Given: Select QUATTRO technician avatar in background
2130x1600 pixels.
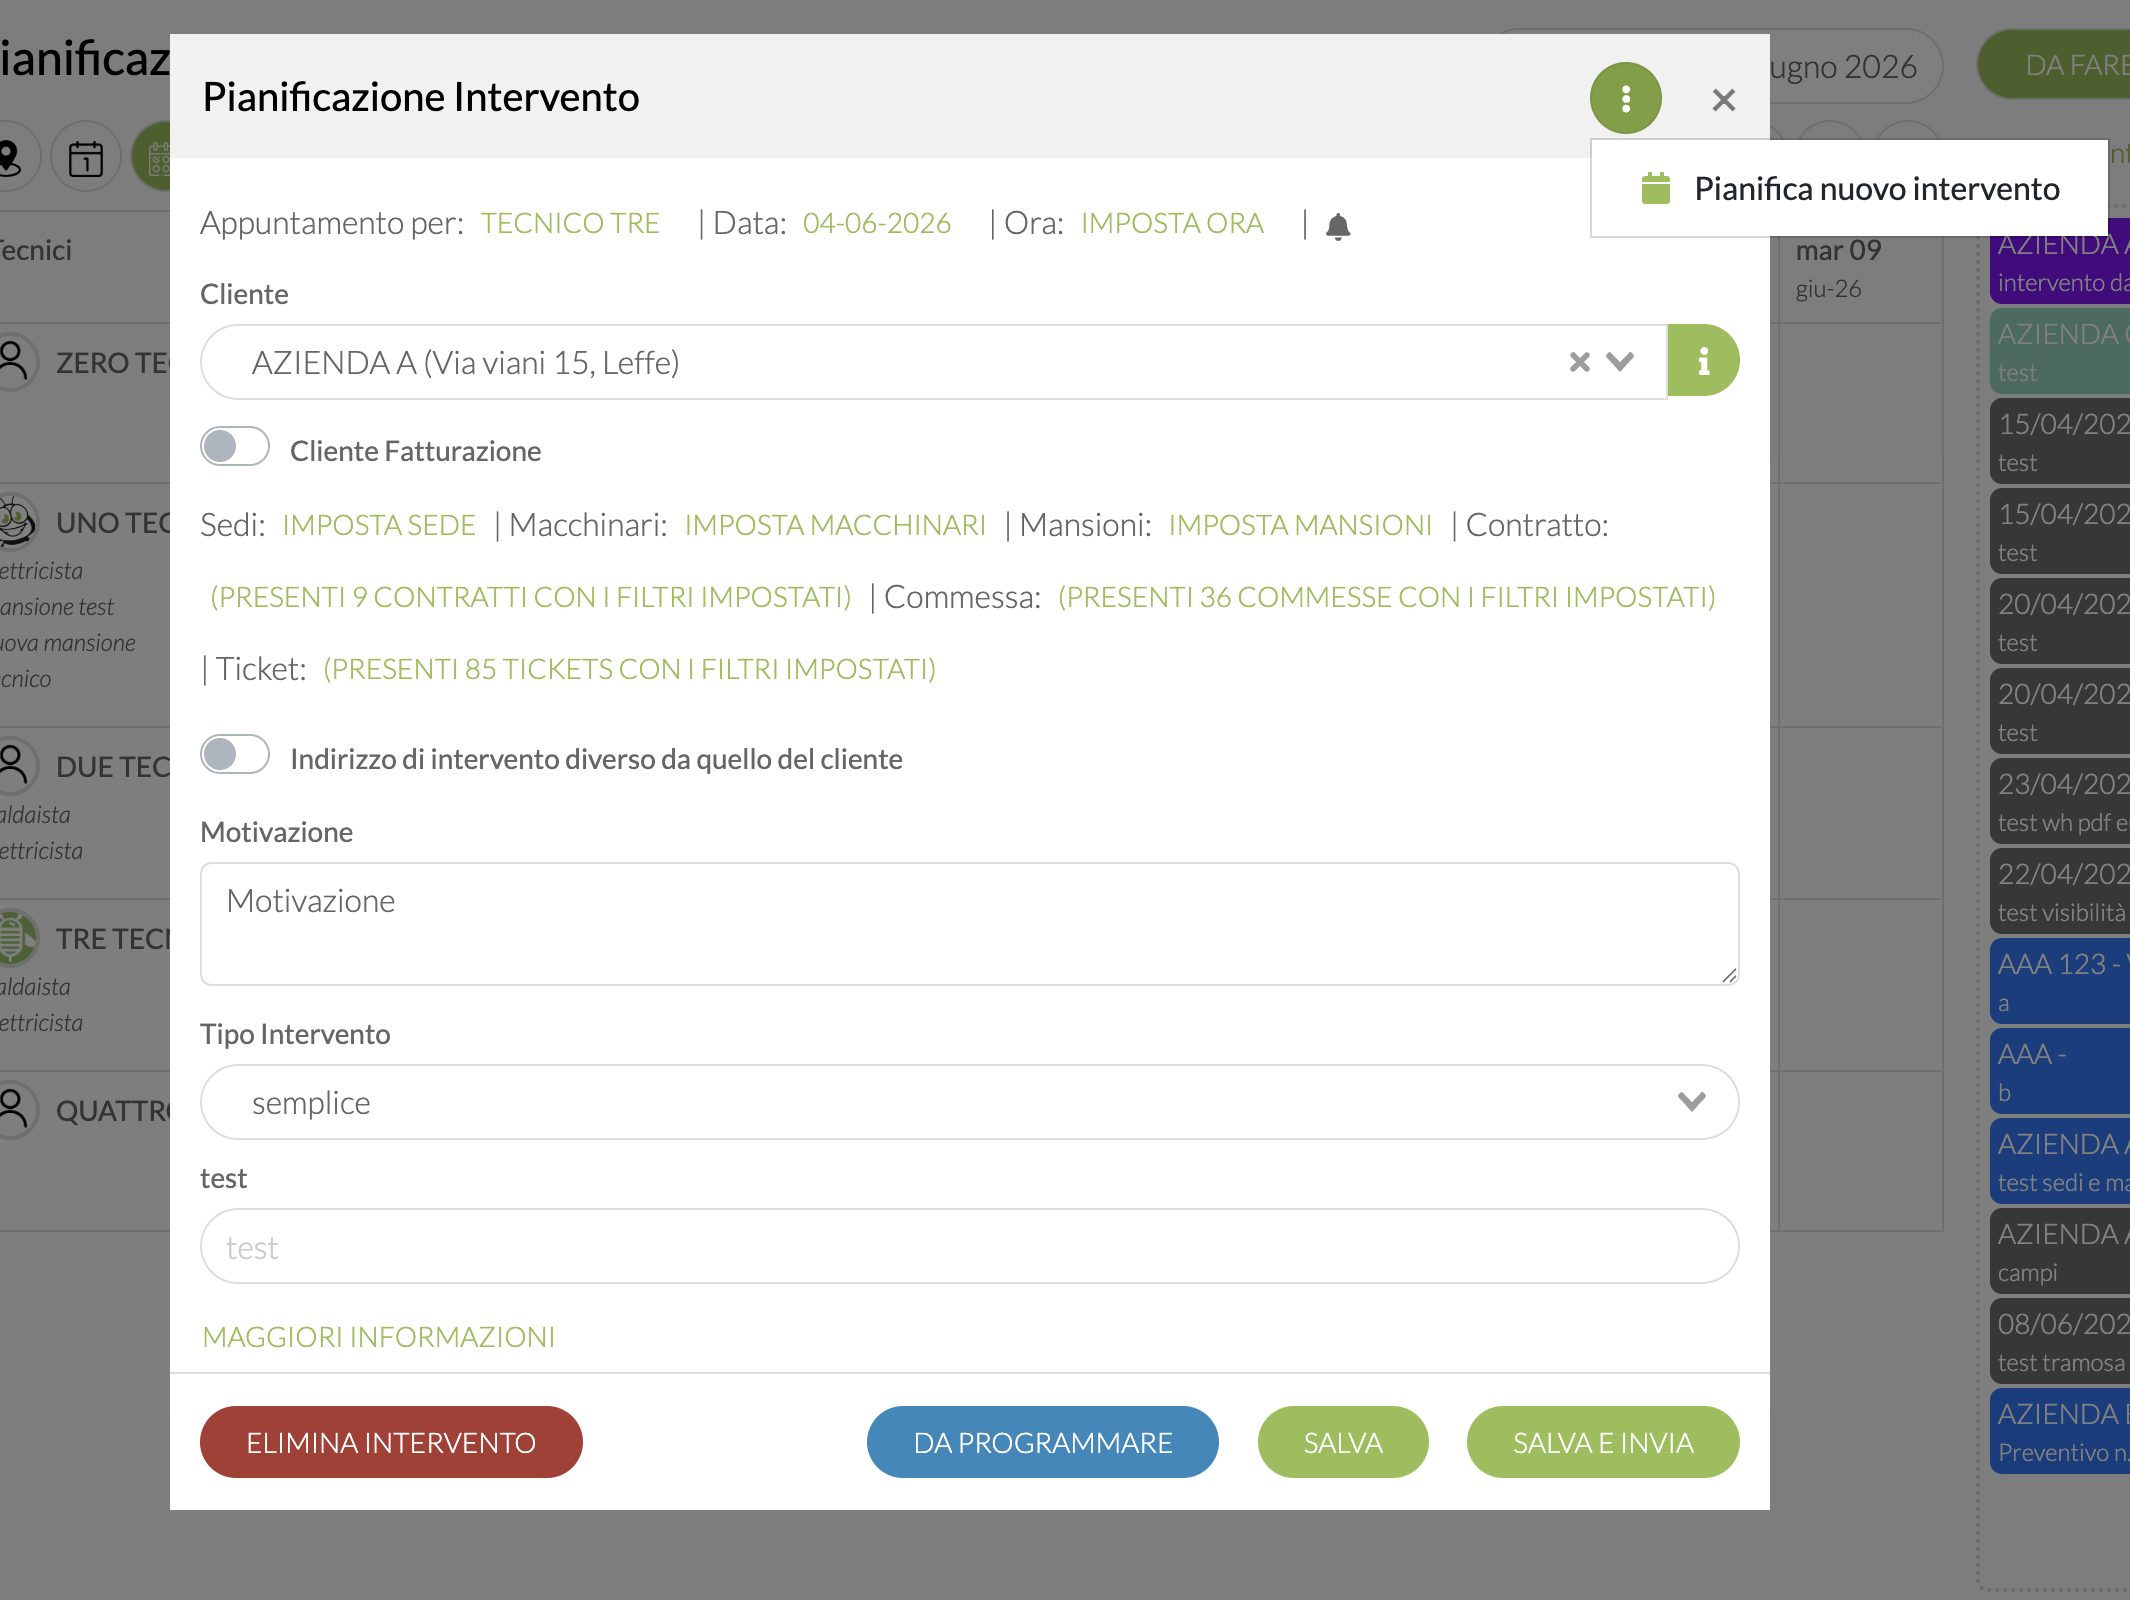Looking at the screenshot, I should tap(14, 1109).
